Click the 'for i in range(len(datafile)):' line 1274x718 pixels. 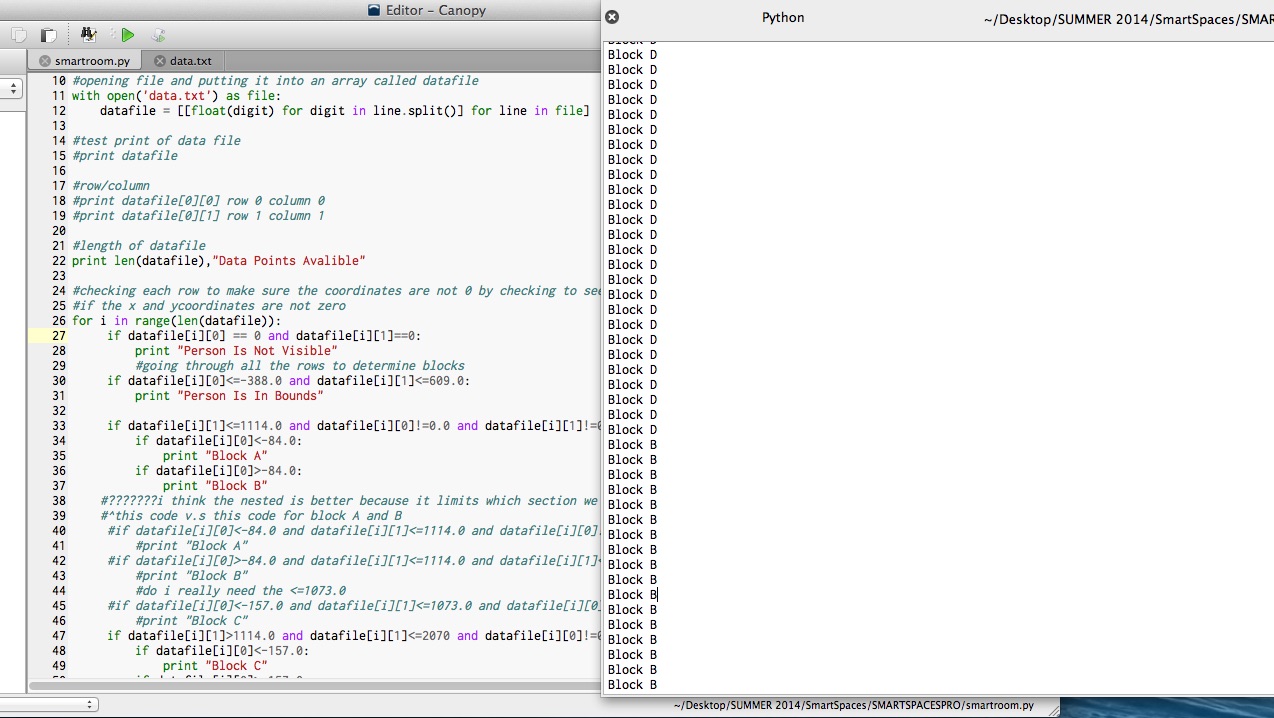[177, 321]
